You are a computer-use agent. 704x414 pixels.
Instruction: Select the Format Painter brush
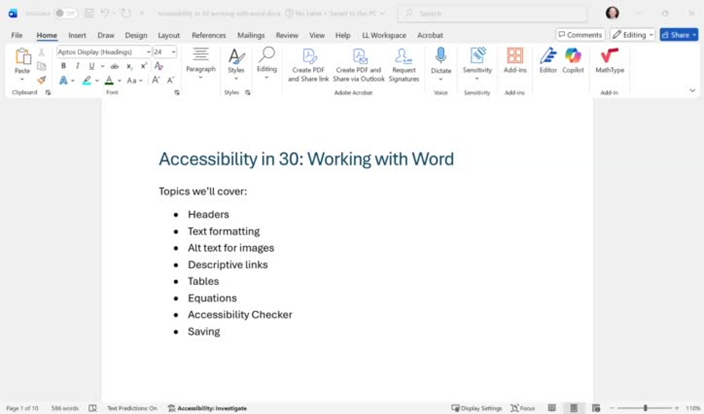click(x=41, y=80)
